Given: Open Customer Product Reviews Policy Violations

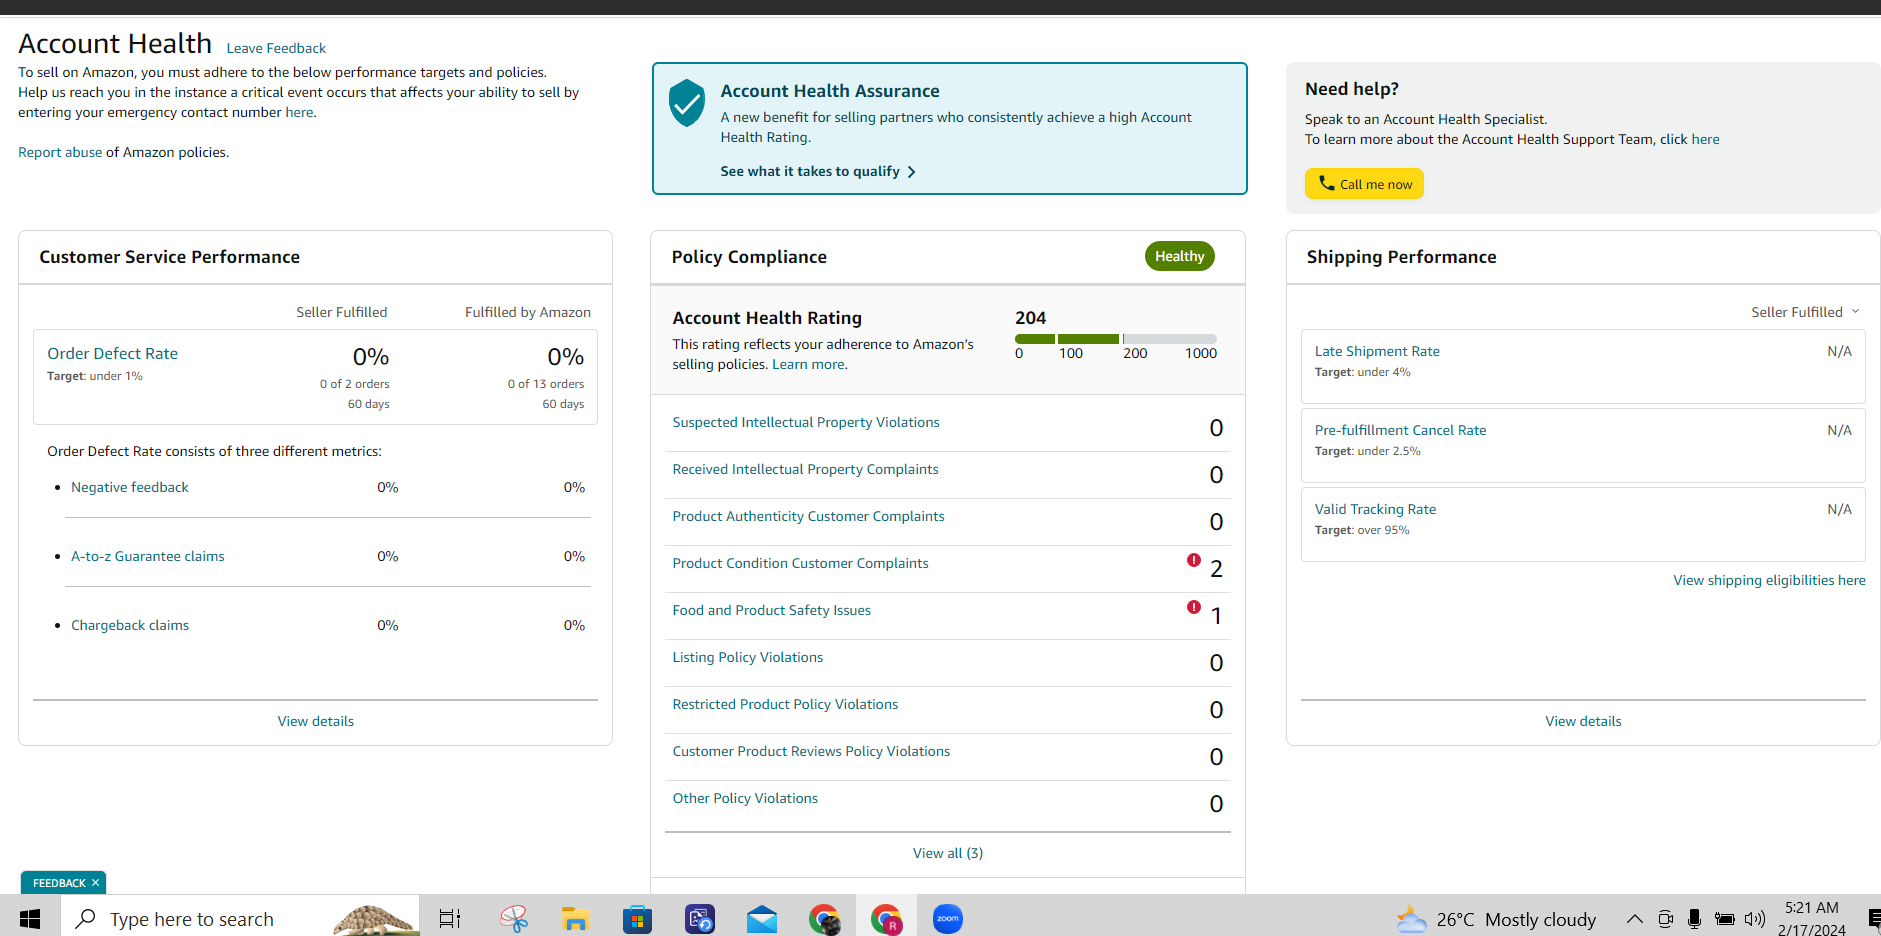Looking at the screenshot, I should pyautogui.click(x=811, y=751).
